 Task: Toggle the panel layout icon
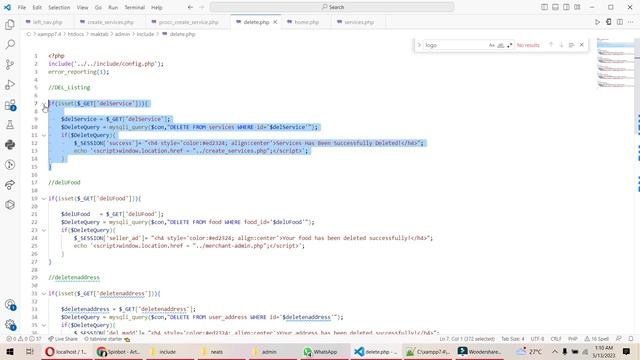click(x=555, y=7)
